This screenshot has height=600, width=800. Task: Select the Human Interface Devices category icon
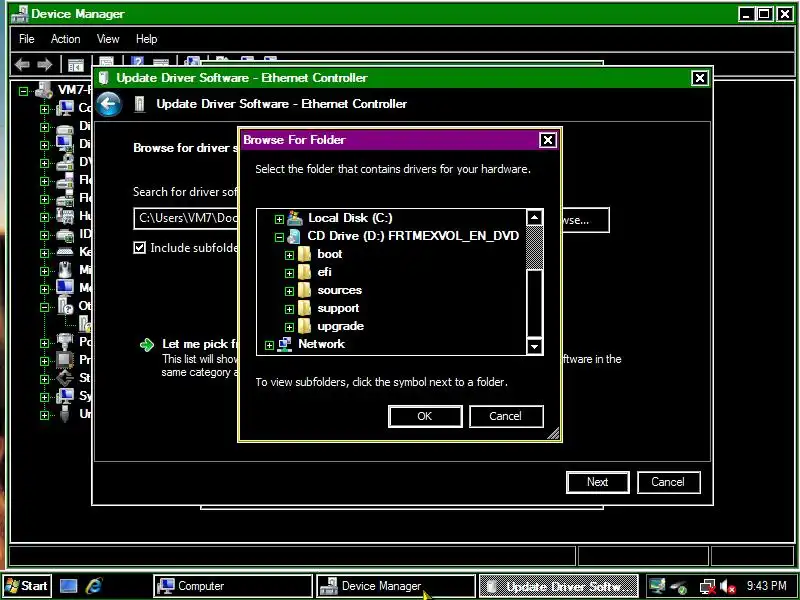(x=65, y=216)
